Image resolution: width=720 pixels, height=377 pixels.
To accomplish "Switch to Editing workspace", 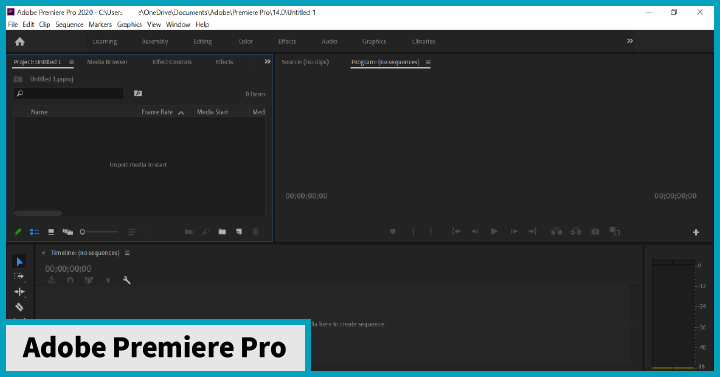I will 202,41.
